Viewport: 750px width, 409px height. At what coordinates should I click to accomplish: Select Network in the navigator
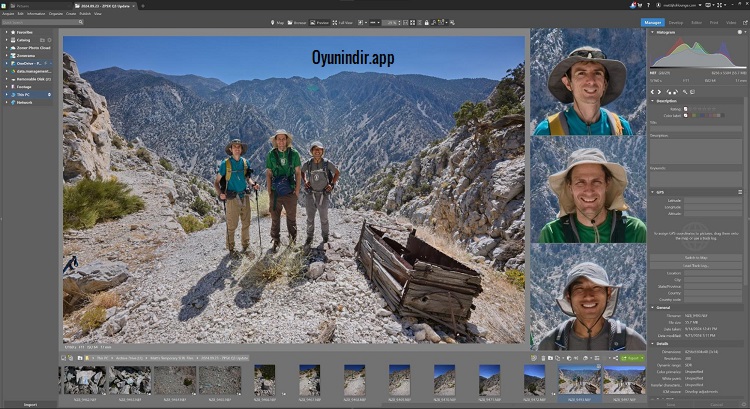pos(24,102)
